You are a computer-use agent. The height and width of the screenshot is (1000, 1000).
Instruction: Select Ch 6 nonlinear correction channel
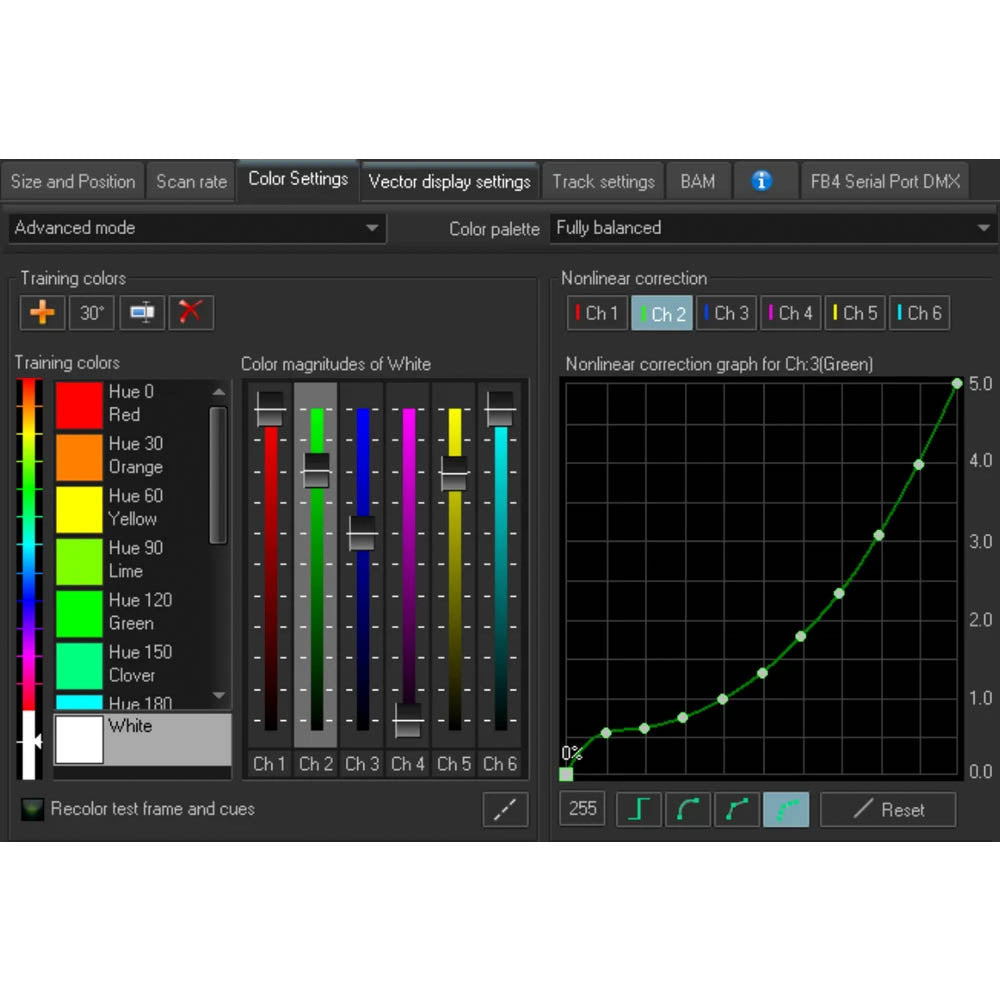[x=920, y=313]
